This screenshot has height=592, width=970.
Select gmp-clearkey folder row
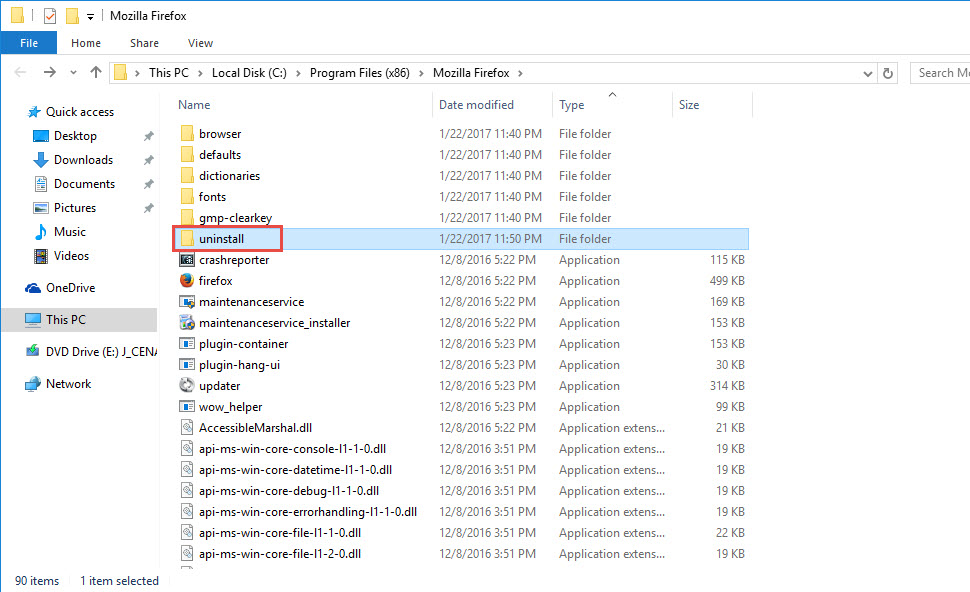[461, 218]
